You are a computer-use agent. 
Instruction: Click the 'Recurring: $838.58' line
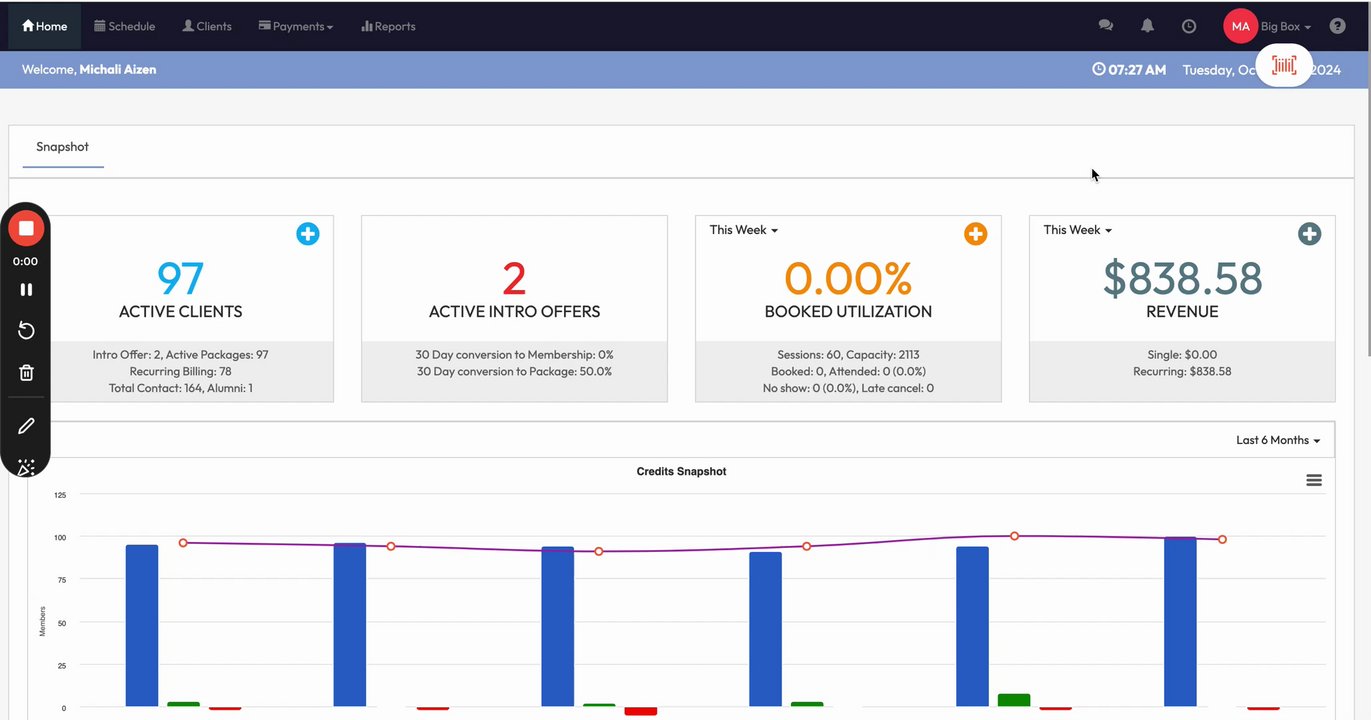(x=1182, y=371)
